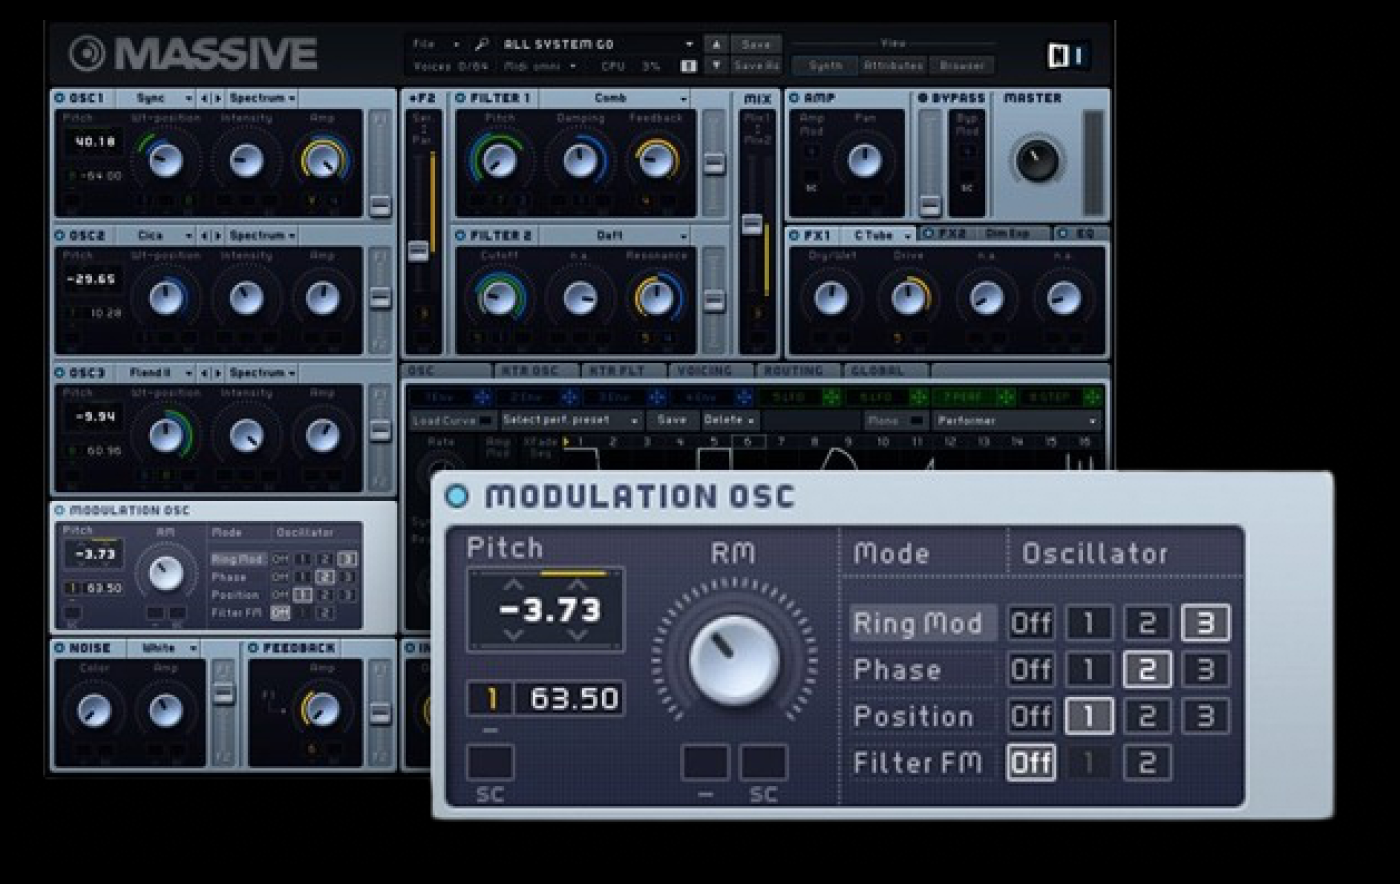Viewport: 1400px width, 884px height.
Task: Click the blue drag cross beside 1Env
Action: click(483, 397)
